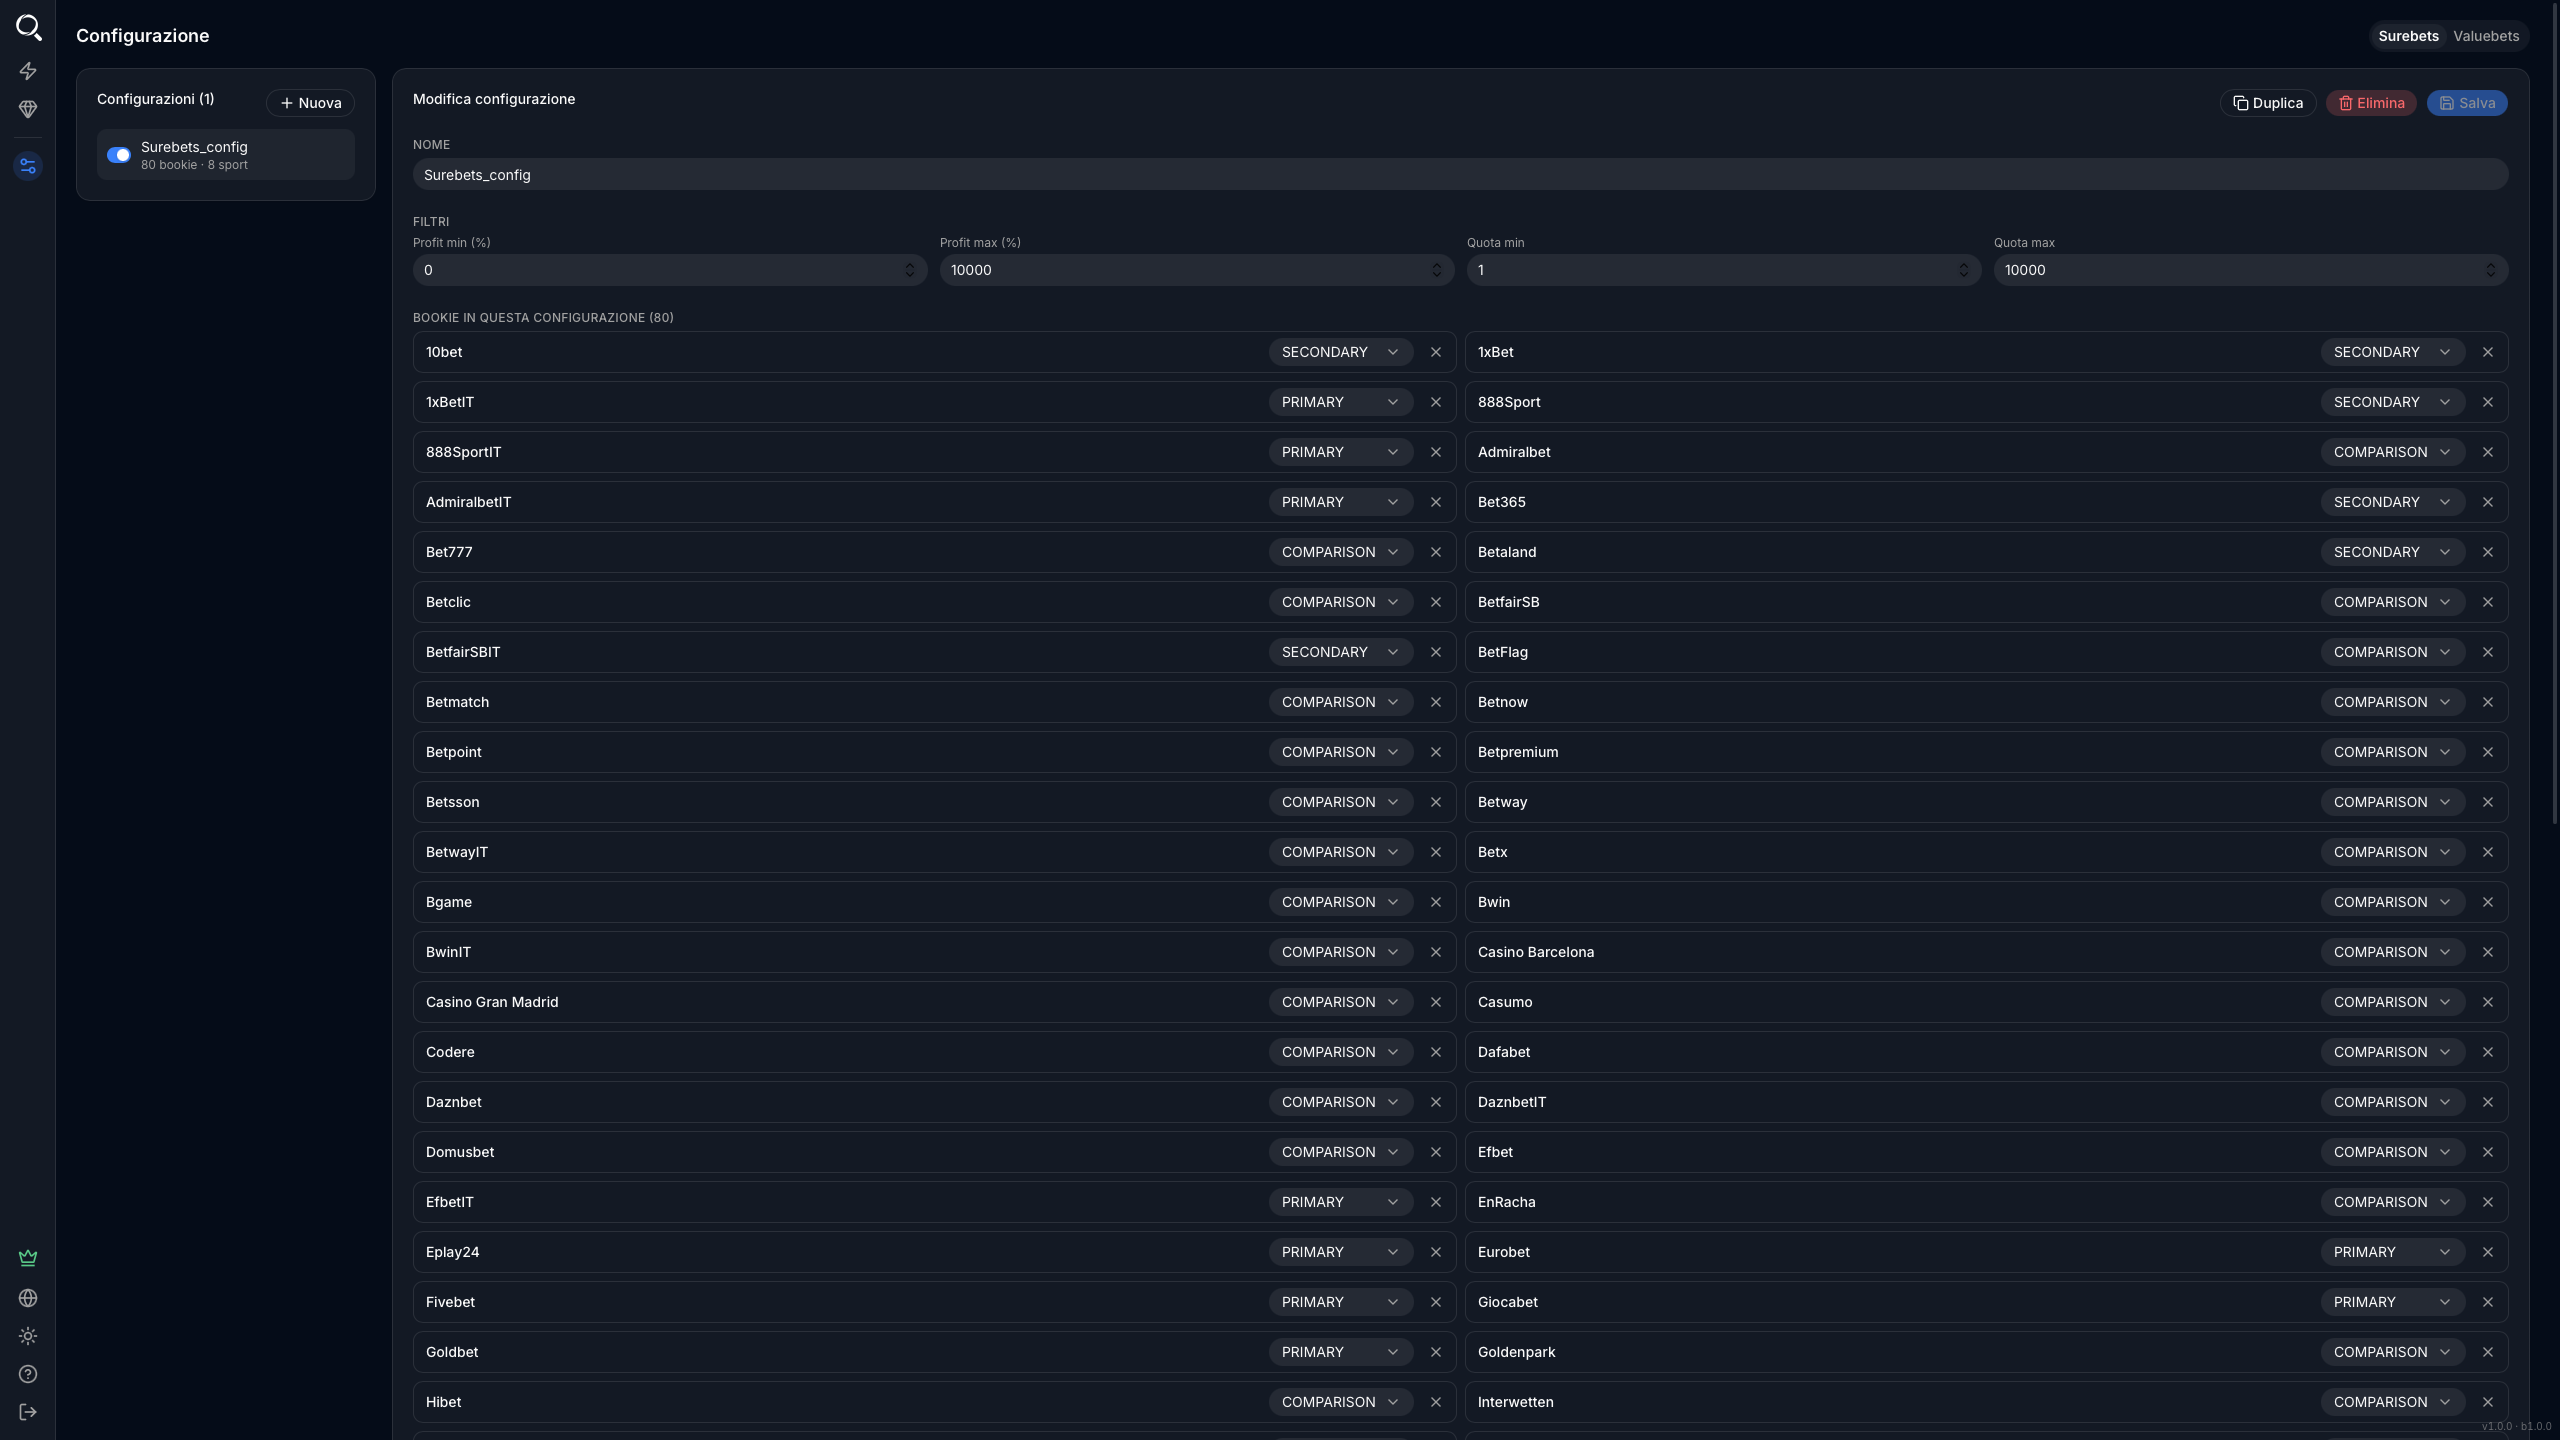Remove the Eurobet bookie

pos(2488,1252)
